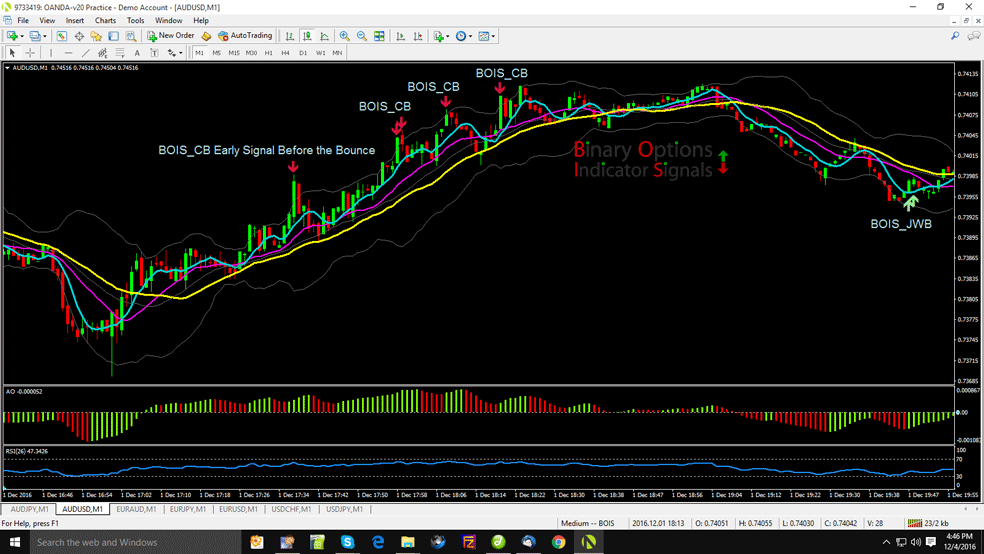Zoom in on the chart
This screenshot has height=554, width=984.
point(344,36)
